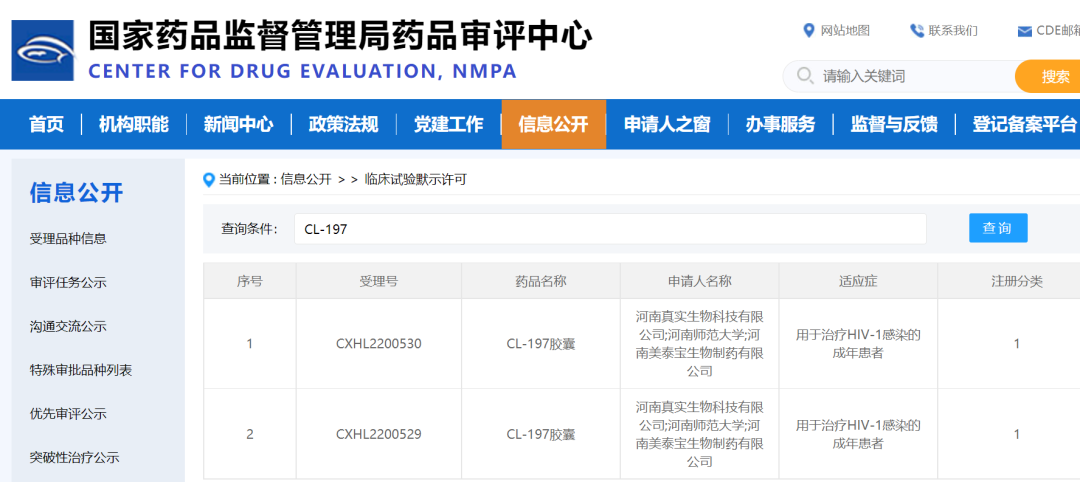Click the contact us phone icon

916,30
